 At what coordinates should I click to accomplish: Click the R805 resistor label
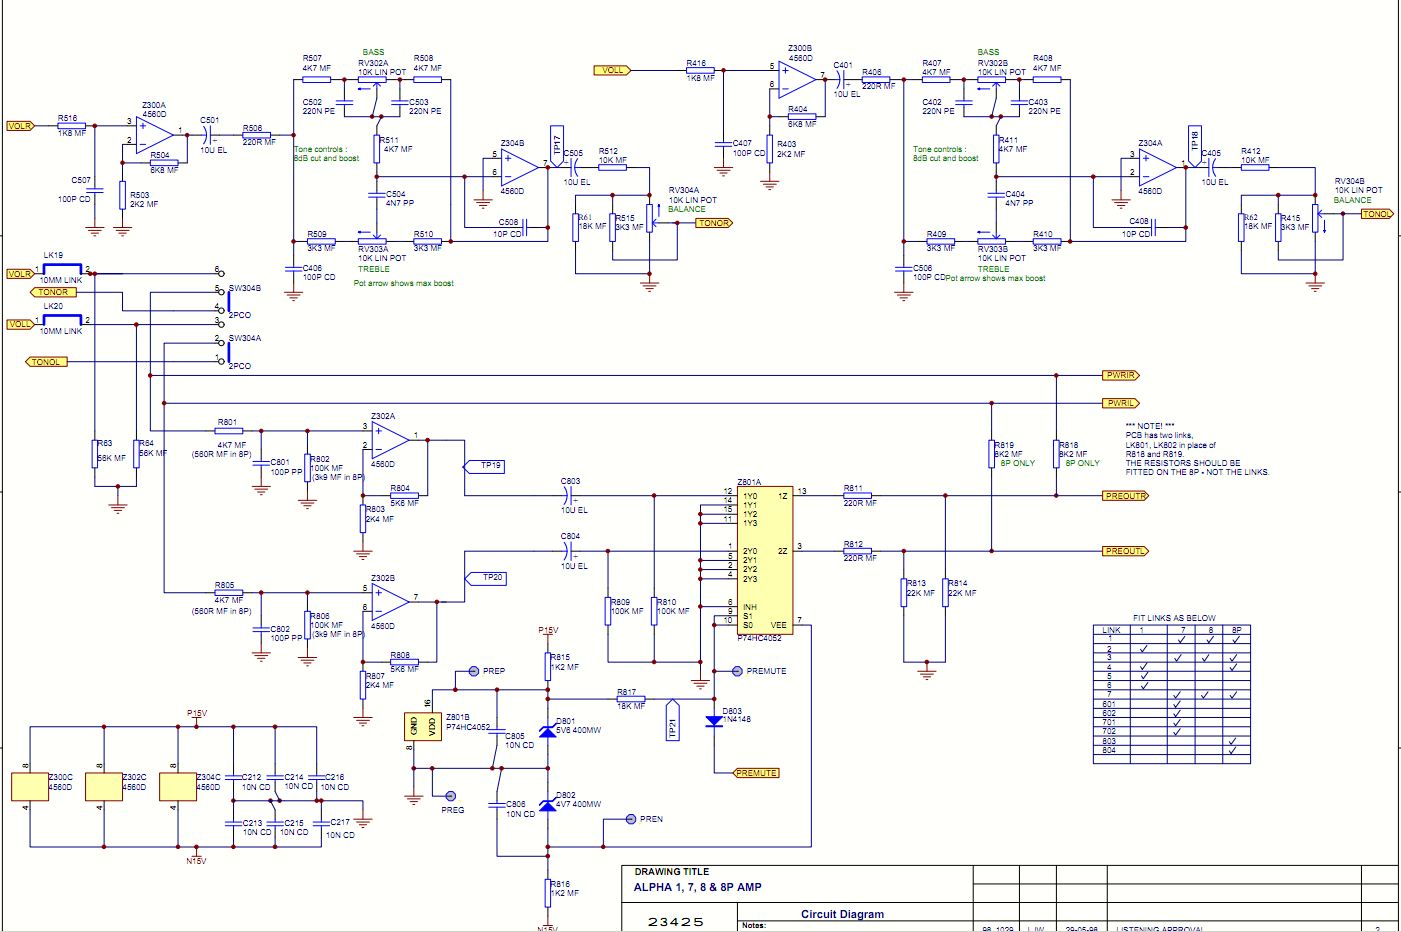[224, 585]
